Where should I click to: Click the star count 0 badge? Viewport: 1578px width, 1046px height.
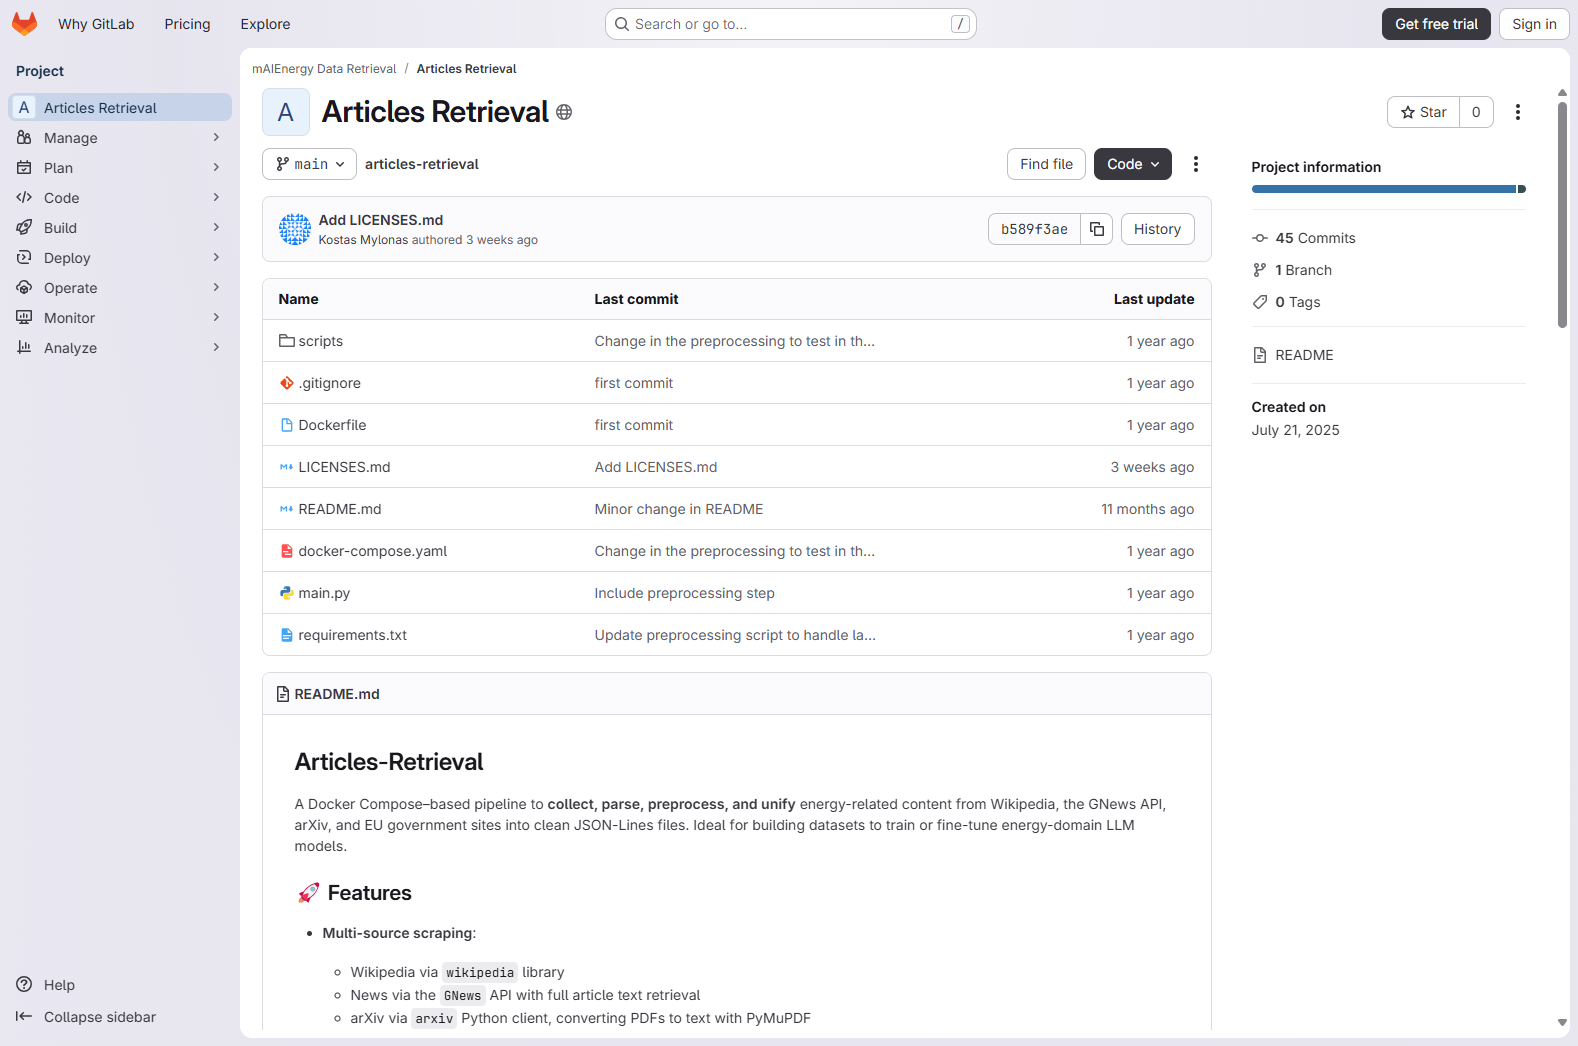pyautogui.click(x=1476, y=112)
